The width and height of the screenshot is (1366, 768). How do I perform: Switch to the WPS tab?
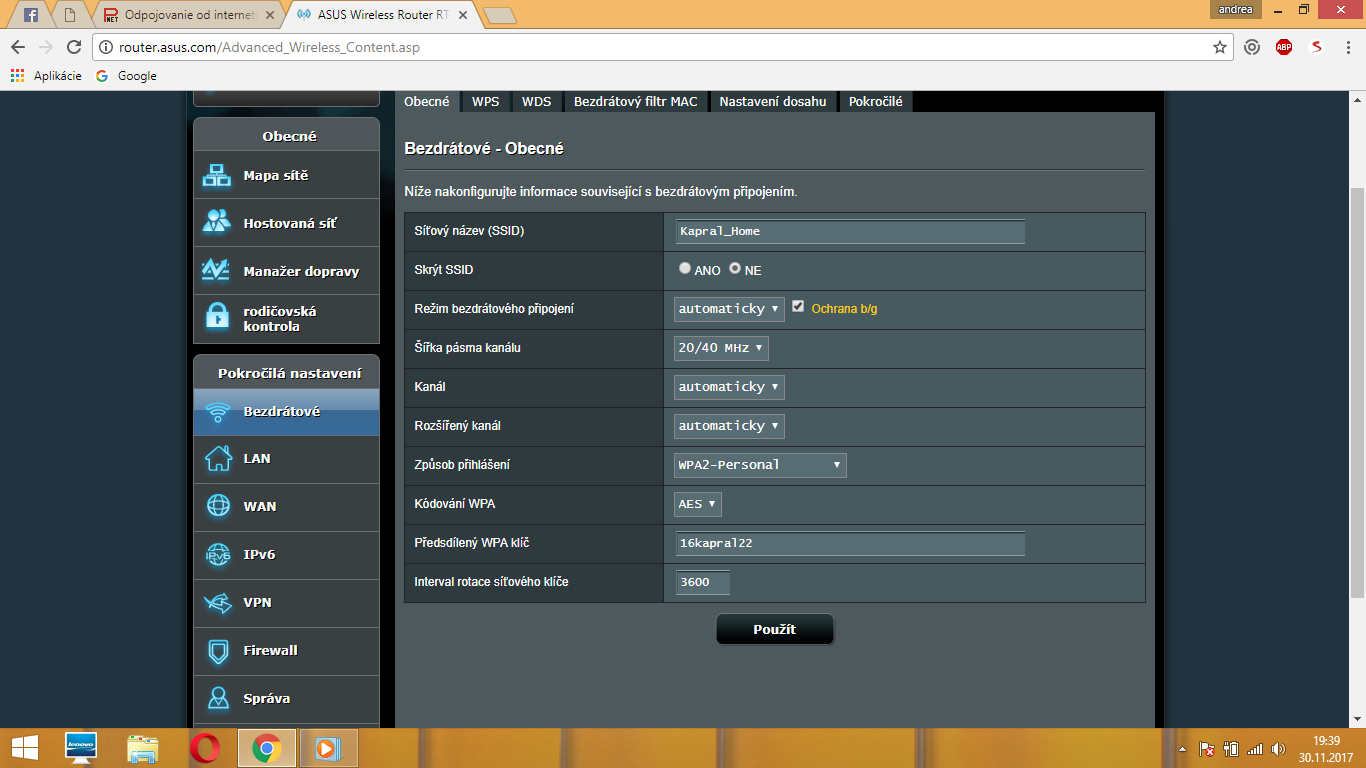(486, 102)
